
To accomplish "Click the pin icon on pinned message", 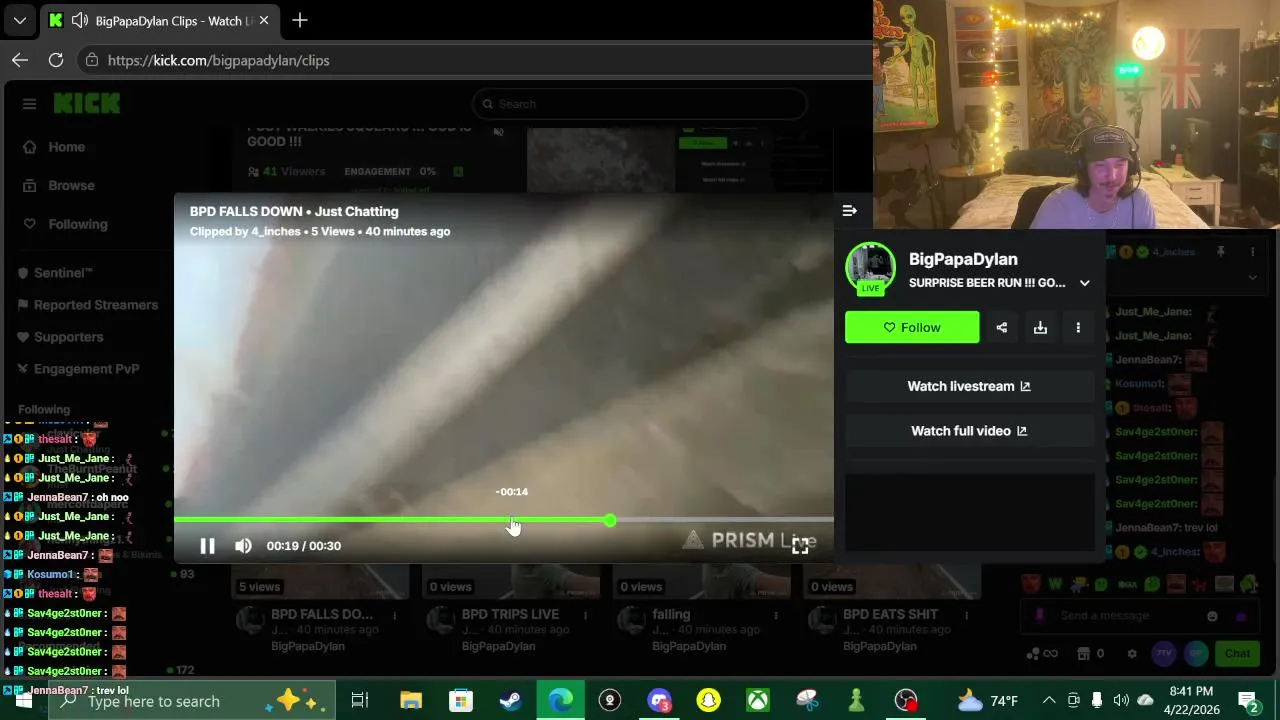I will click(1220, 252).
